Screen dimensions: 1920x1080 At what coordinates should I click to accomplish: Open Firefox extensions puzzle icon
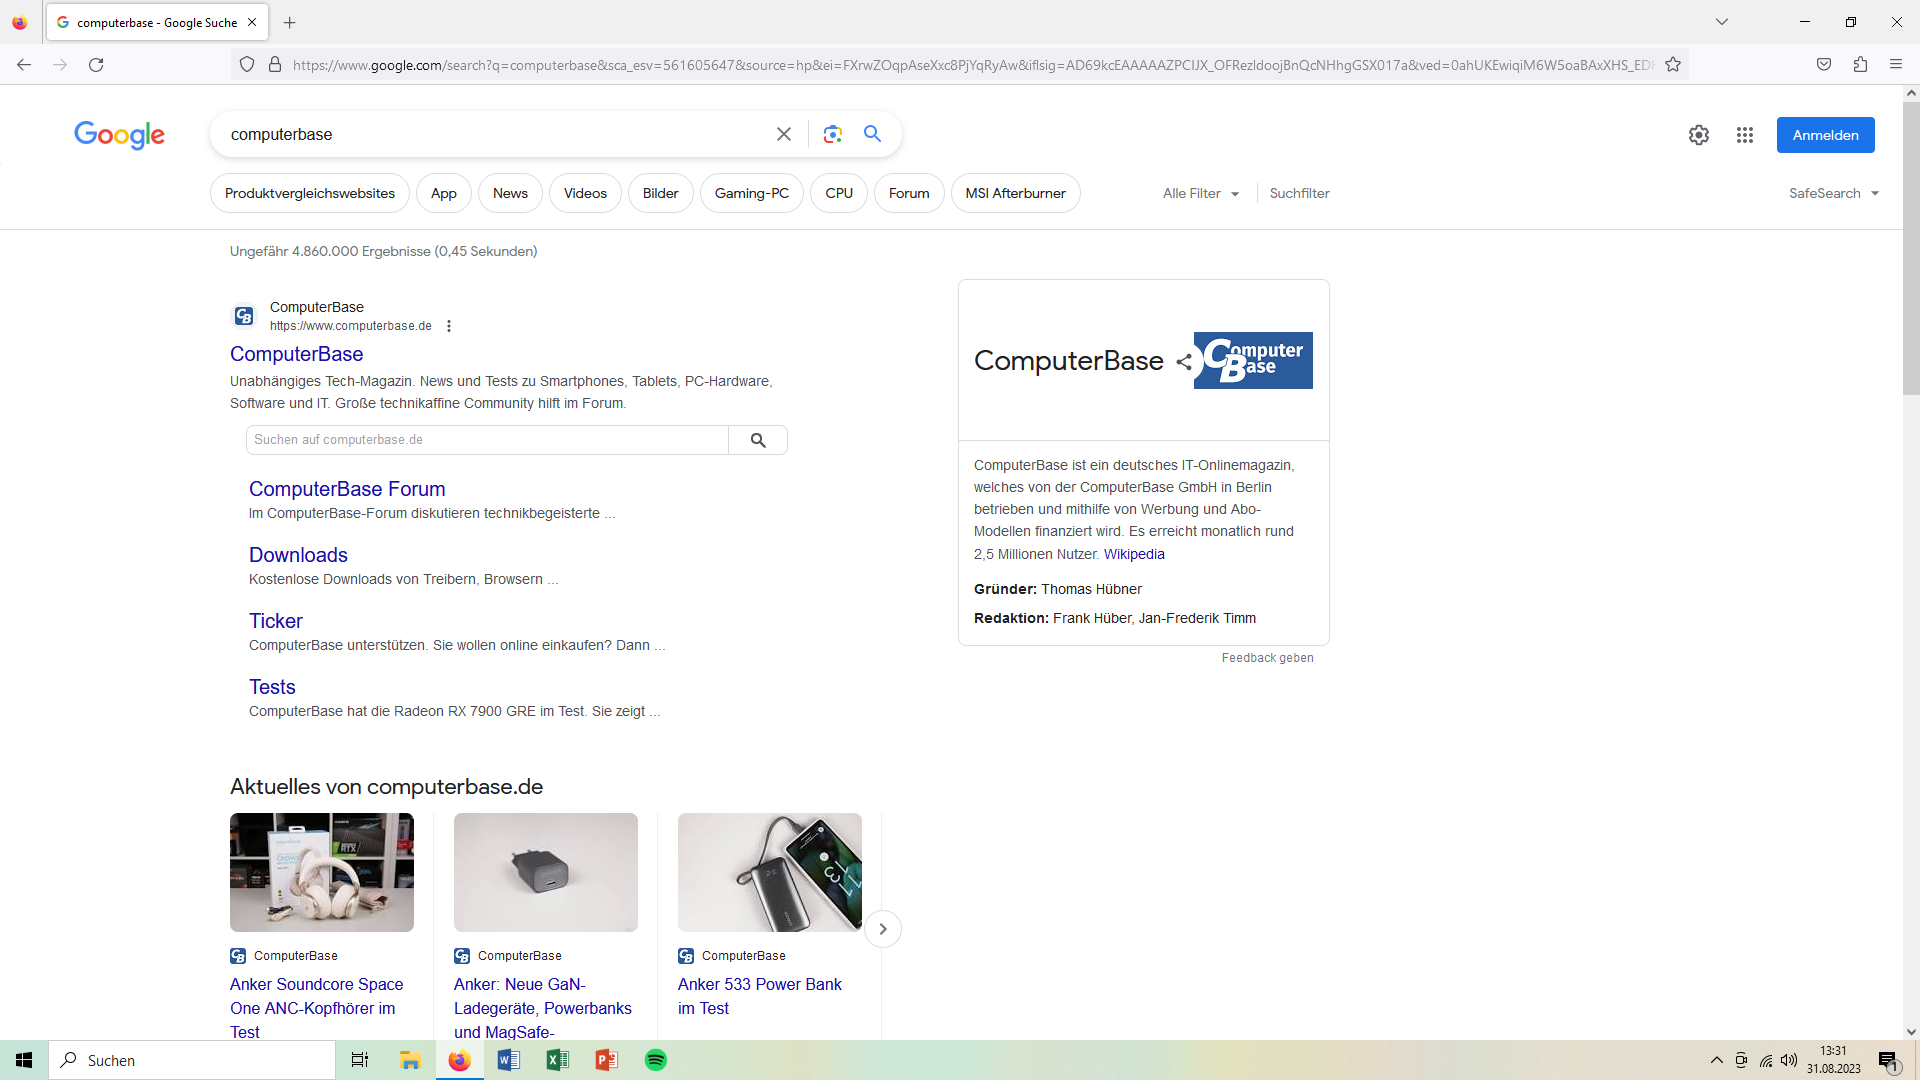1860,65
